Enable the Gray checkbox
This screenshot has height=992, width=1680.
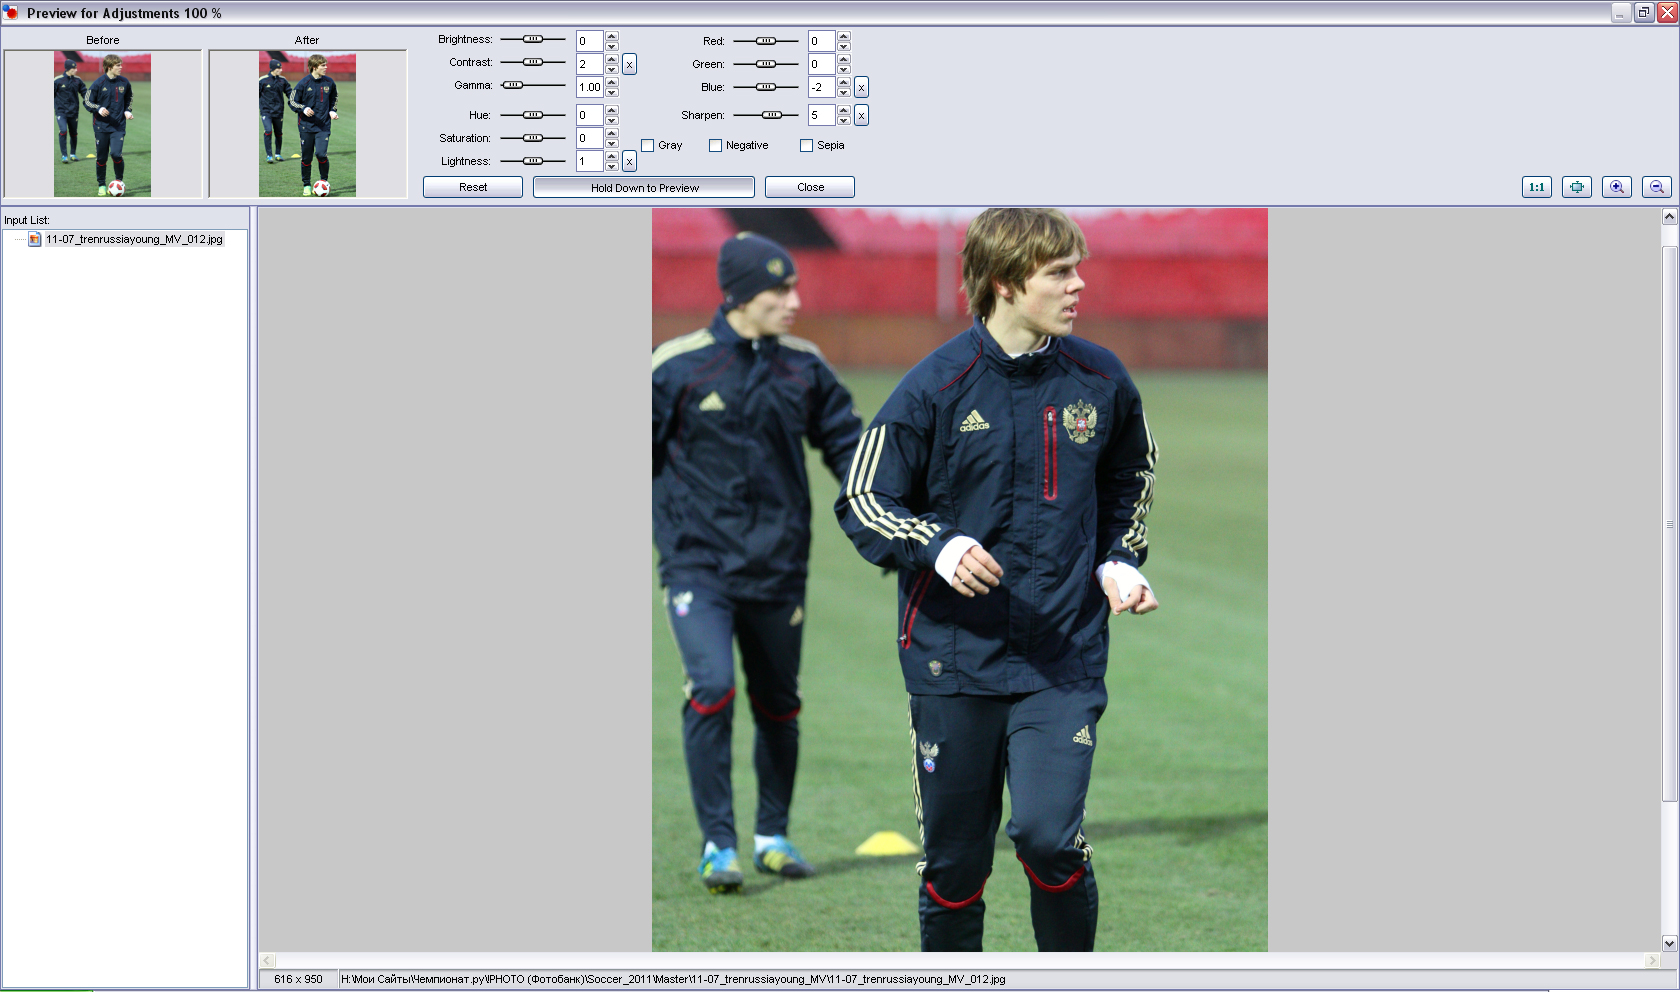tap(647, 146)
